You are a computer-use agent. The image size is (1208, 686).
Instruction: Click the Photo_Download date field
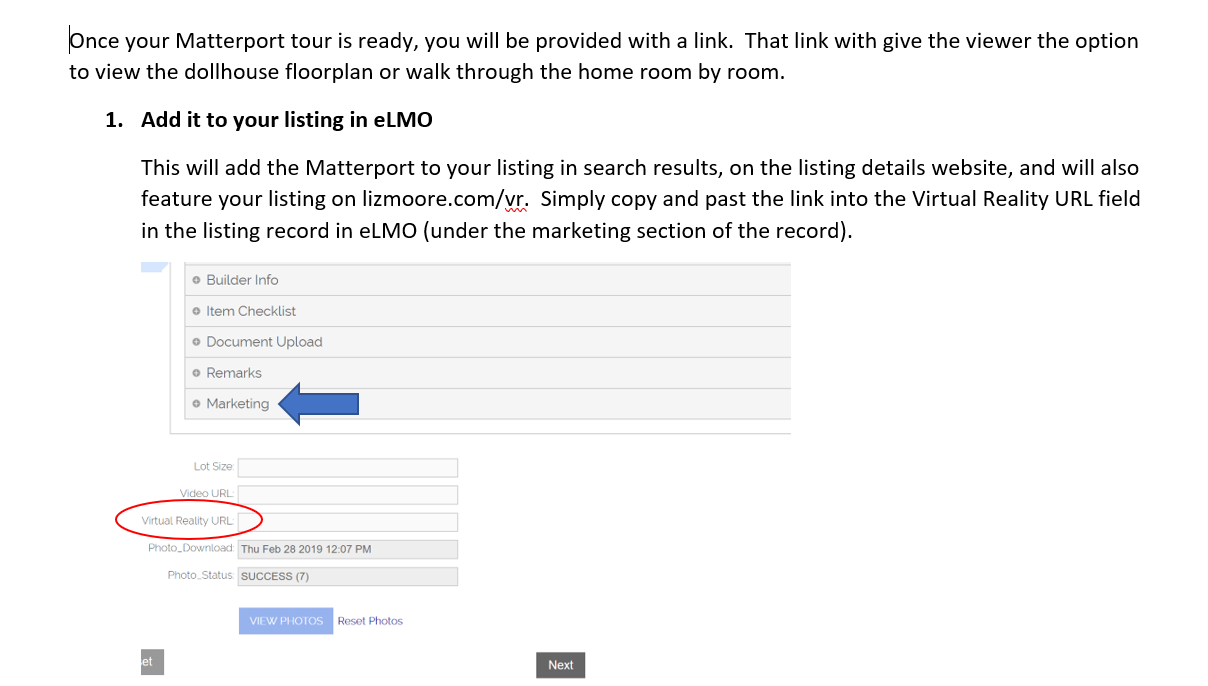[347, 549]
